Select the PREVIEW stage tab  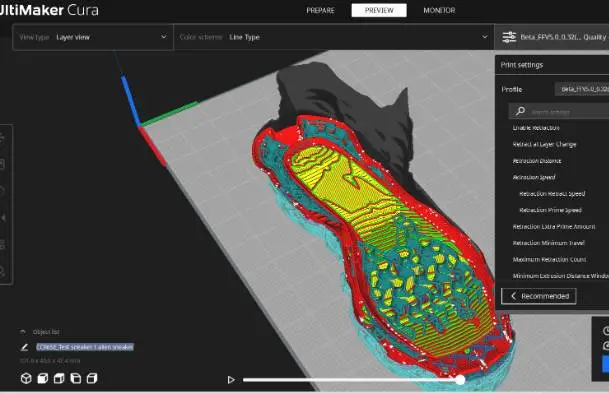(x=379, y=10)
